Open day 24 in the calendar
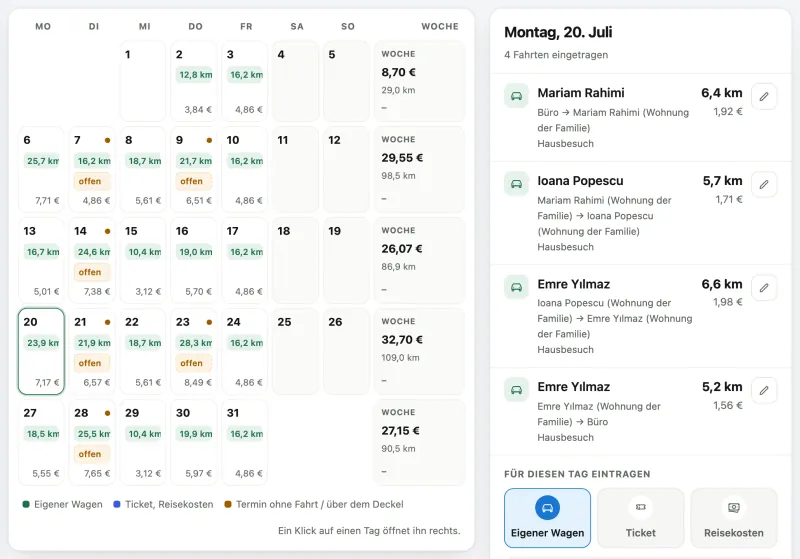The height and width of the screenshot is (559, 800). pos(245,351)
